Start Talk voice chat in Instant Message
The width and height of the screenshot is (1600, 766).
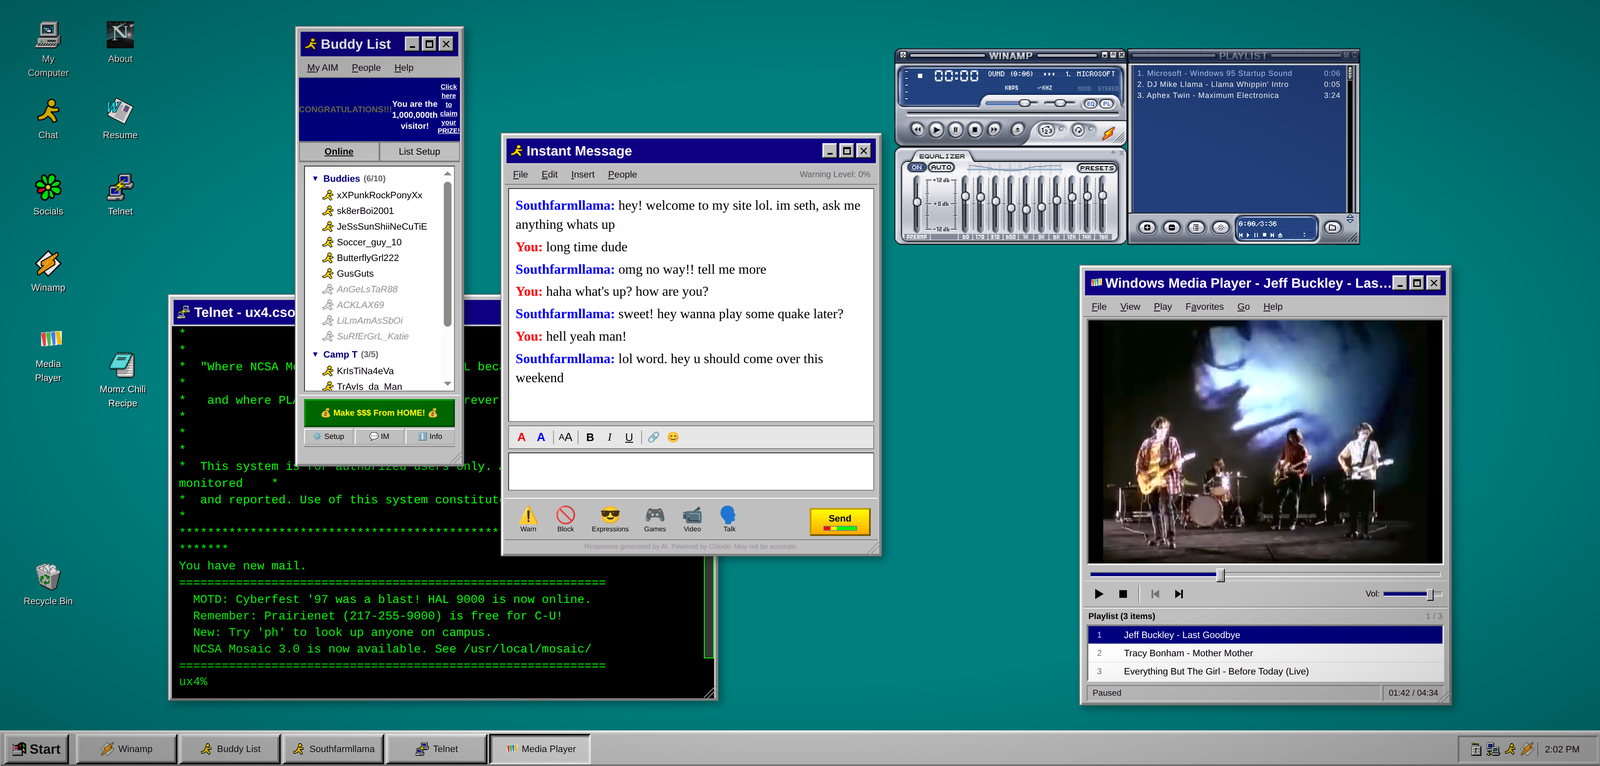(x=729, y=518)
